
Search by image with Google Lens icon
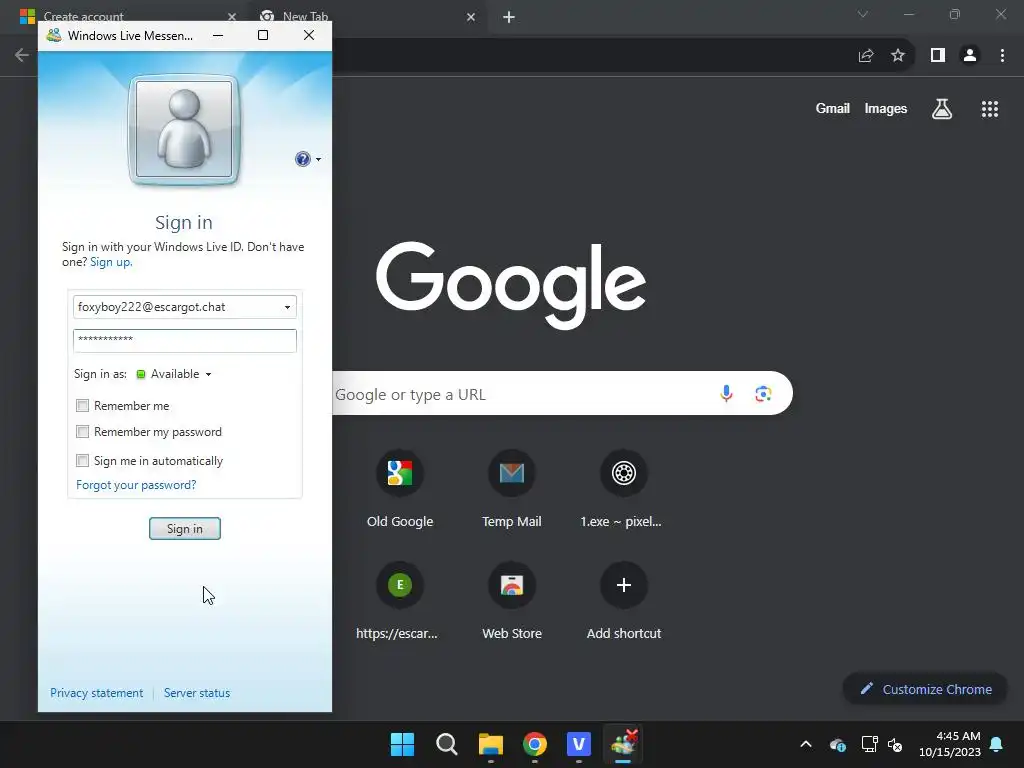pos(763,394)
